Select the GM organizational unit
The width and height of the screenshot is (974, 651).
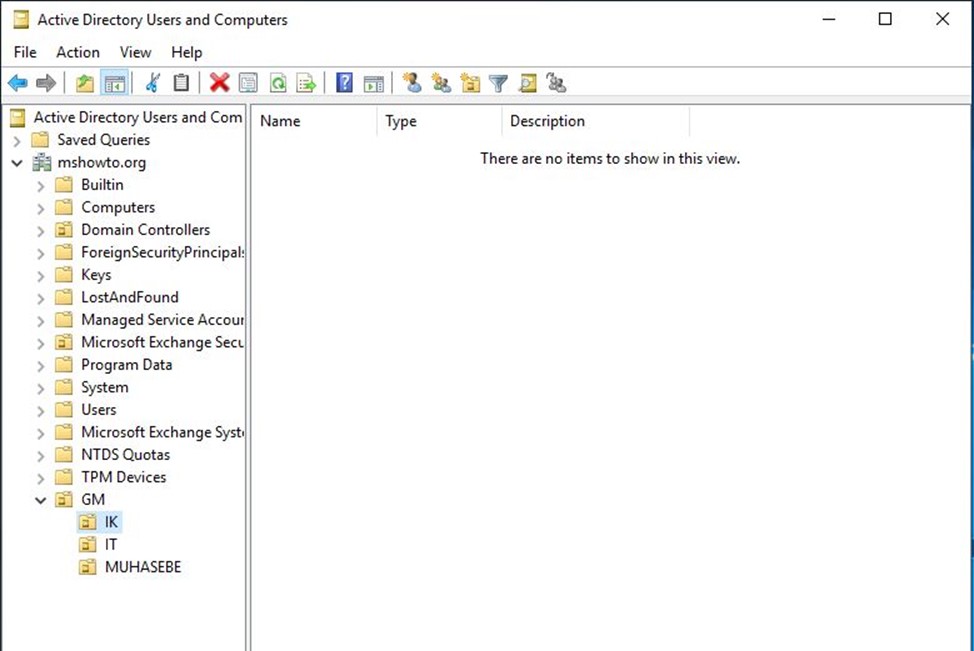coord(93,499)
